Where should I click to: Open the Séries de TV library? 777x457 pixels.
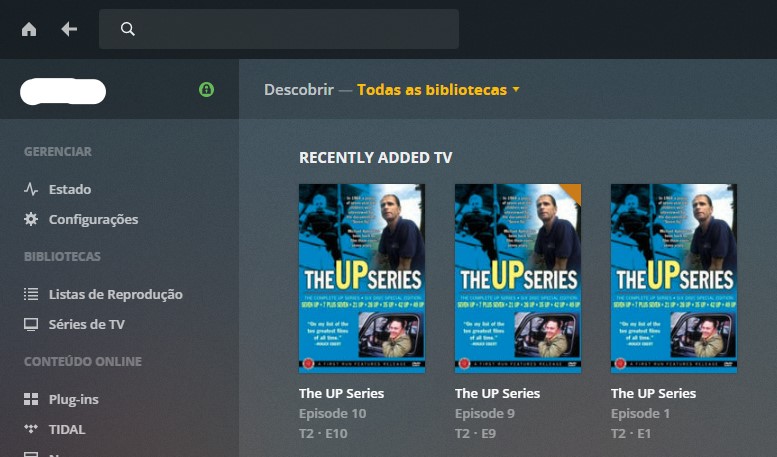pos(87,324)
